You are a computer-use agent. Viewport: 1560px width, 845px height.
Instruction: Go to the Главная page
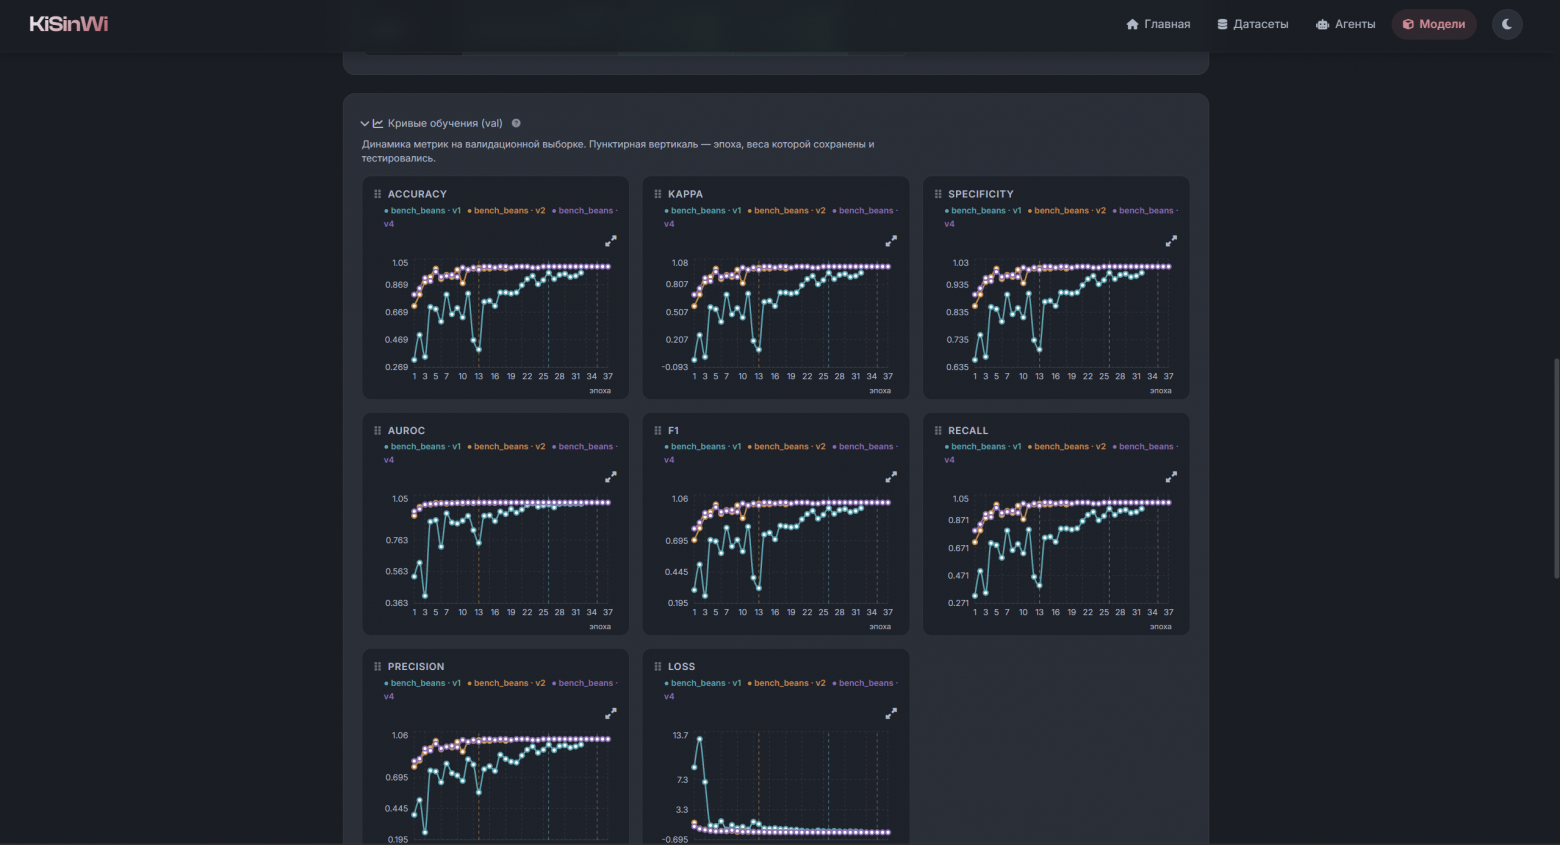(x=1158, y=24)
